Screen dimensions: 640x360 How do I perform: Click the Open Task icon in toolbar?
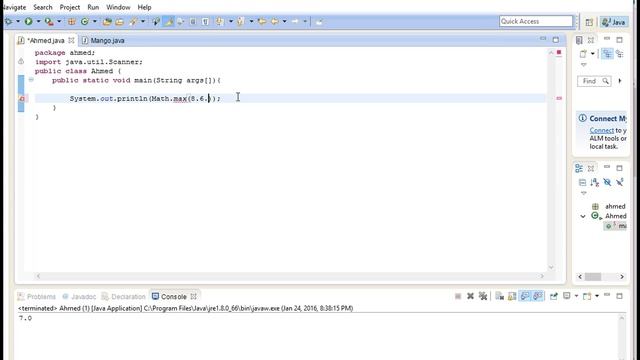pos(120,22)
